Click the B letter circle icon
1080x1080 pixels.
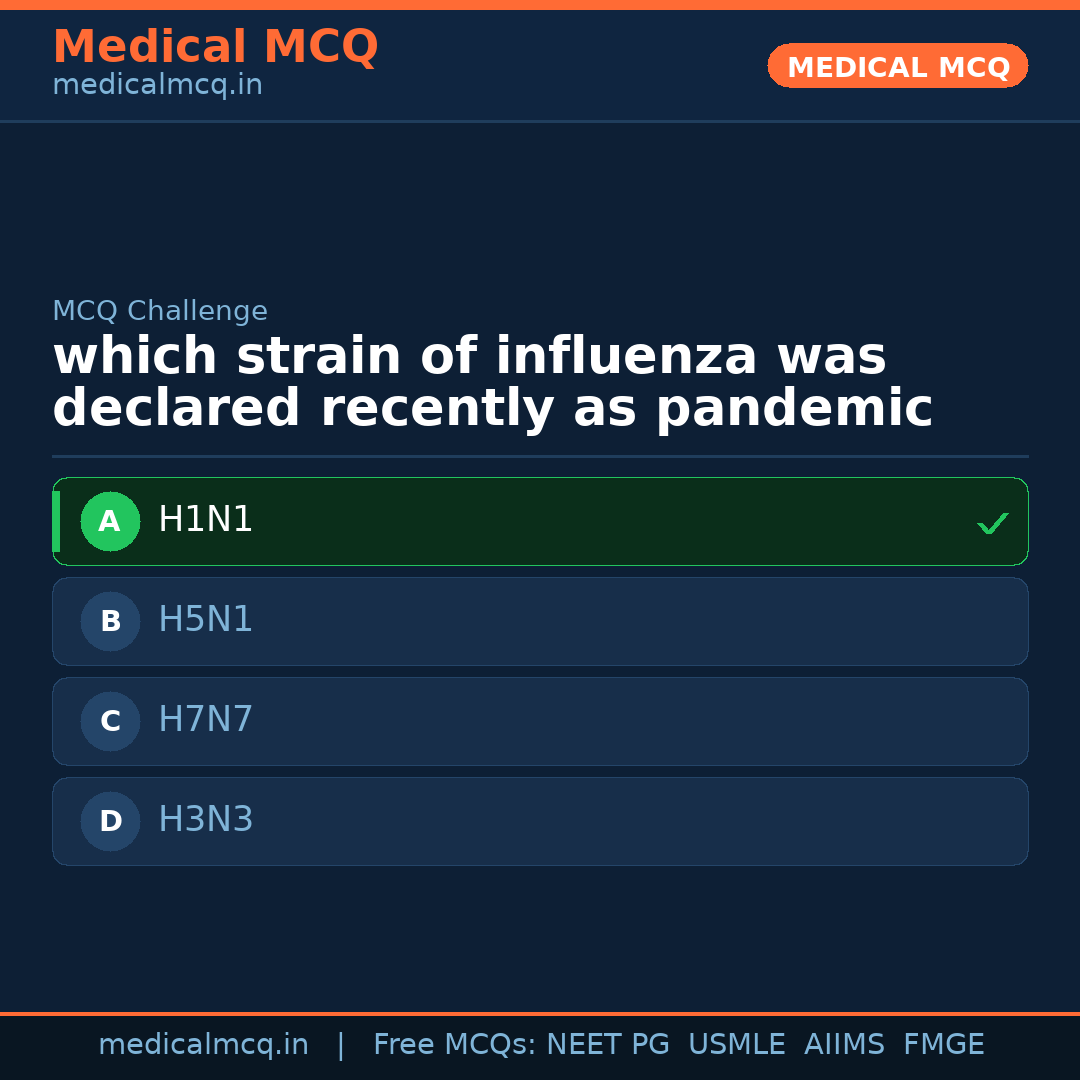click(110, 621)
